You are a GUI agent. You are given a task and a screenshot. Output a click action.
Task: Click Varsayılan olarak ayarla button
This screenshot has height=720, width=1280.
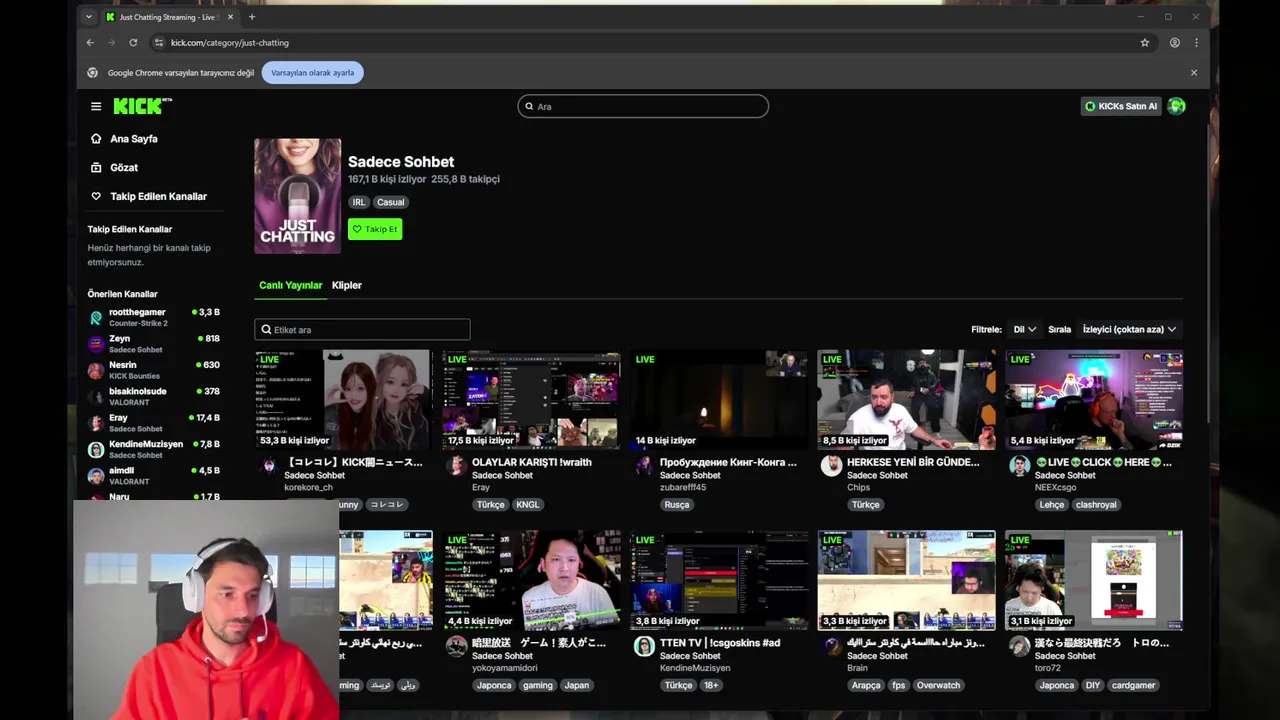[x=313, y=73]
